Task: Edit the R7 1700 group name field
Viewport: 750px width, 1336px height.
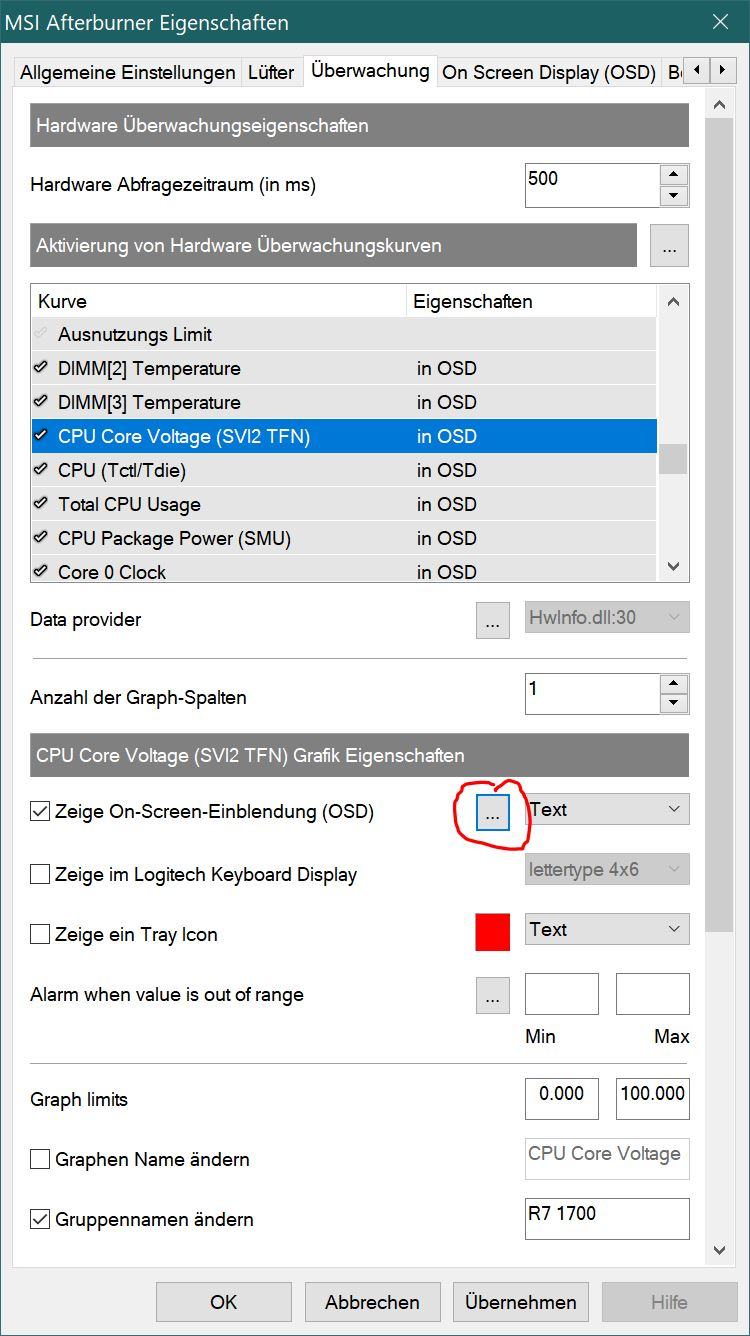Action: tap(607, 1219)
